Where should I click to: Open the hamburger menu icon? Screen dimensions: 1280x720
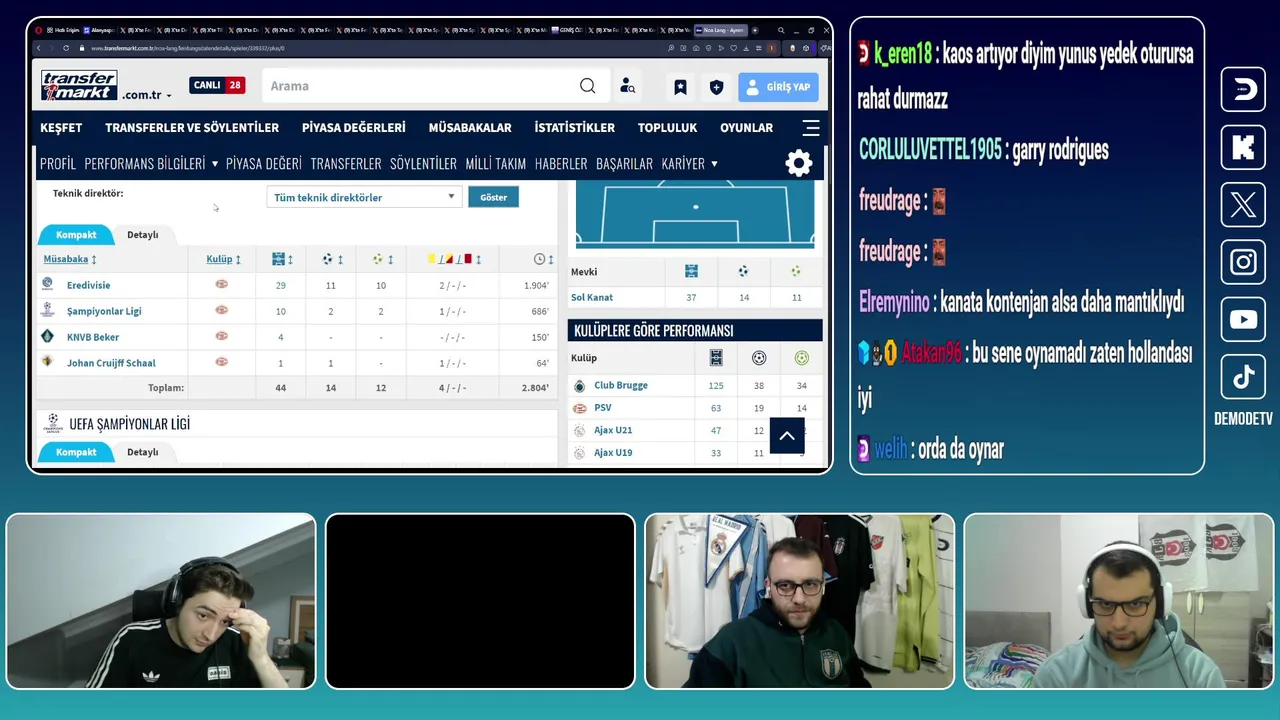(x=811, y=128)
